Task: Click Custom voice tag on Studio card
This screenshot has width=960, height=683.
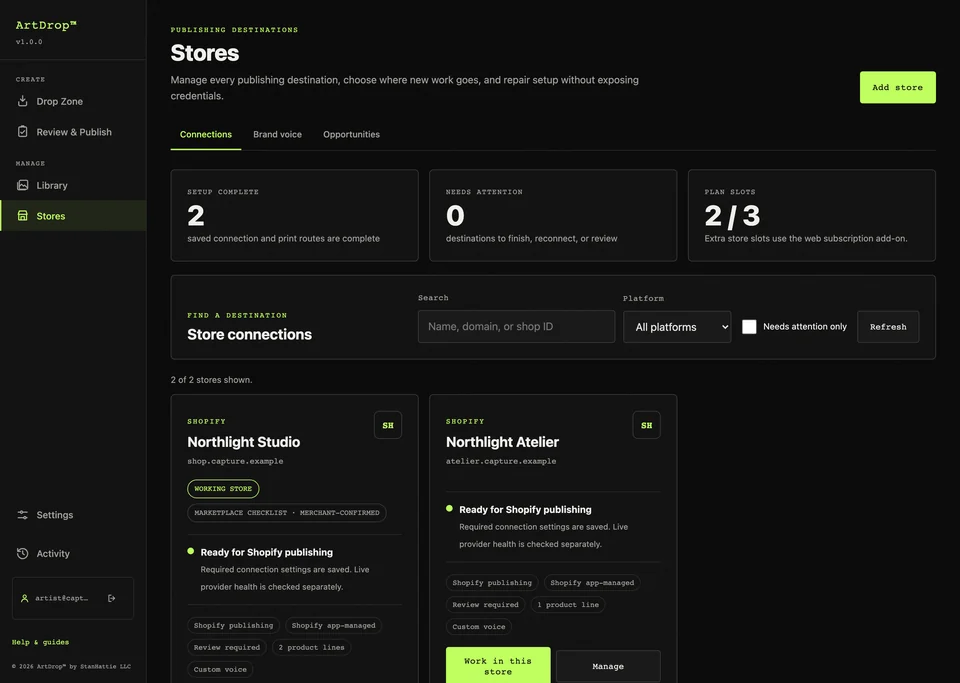Action: (220, 670)
